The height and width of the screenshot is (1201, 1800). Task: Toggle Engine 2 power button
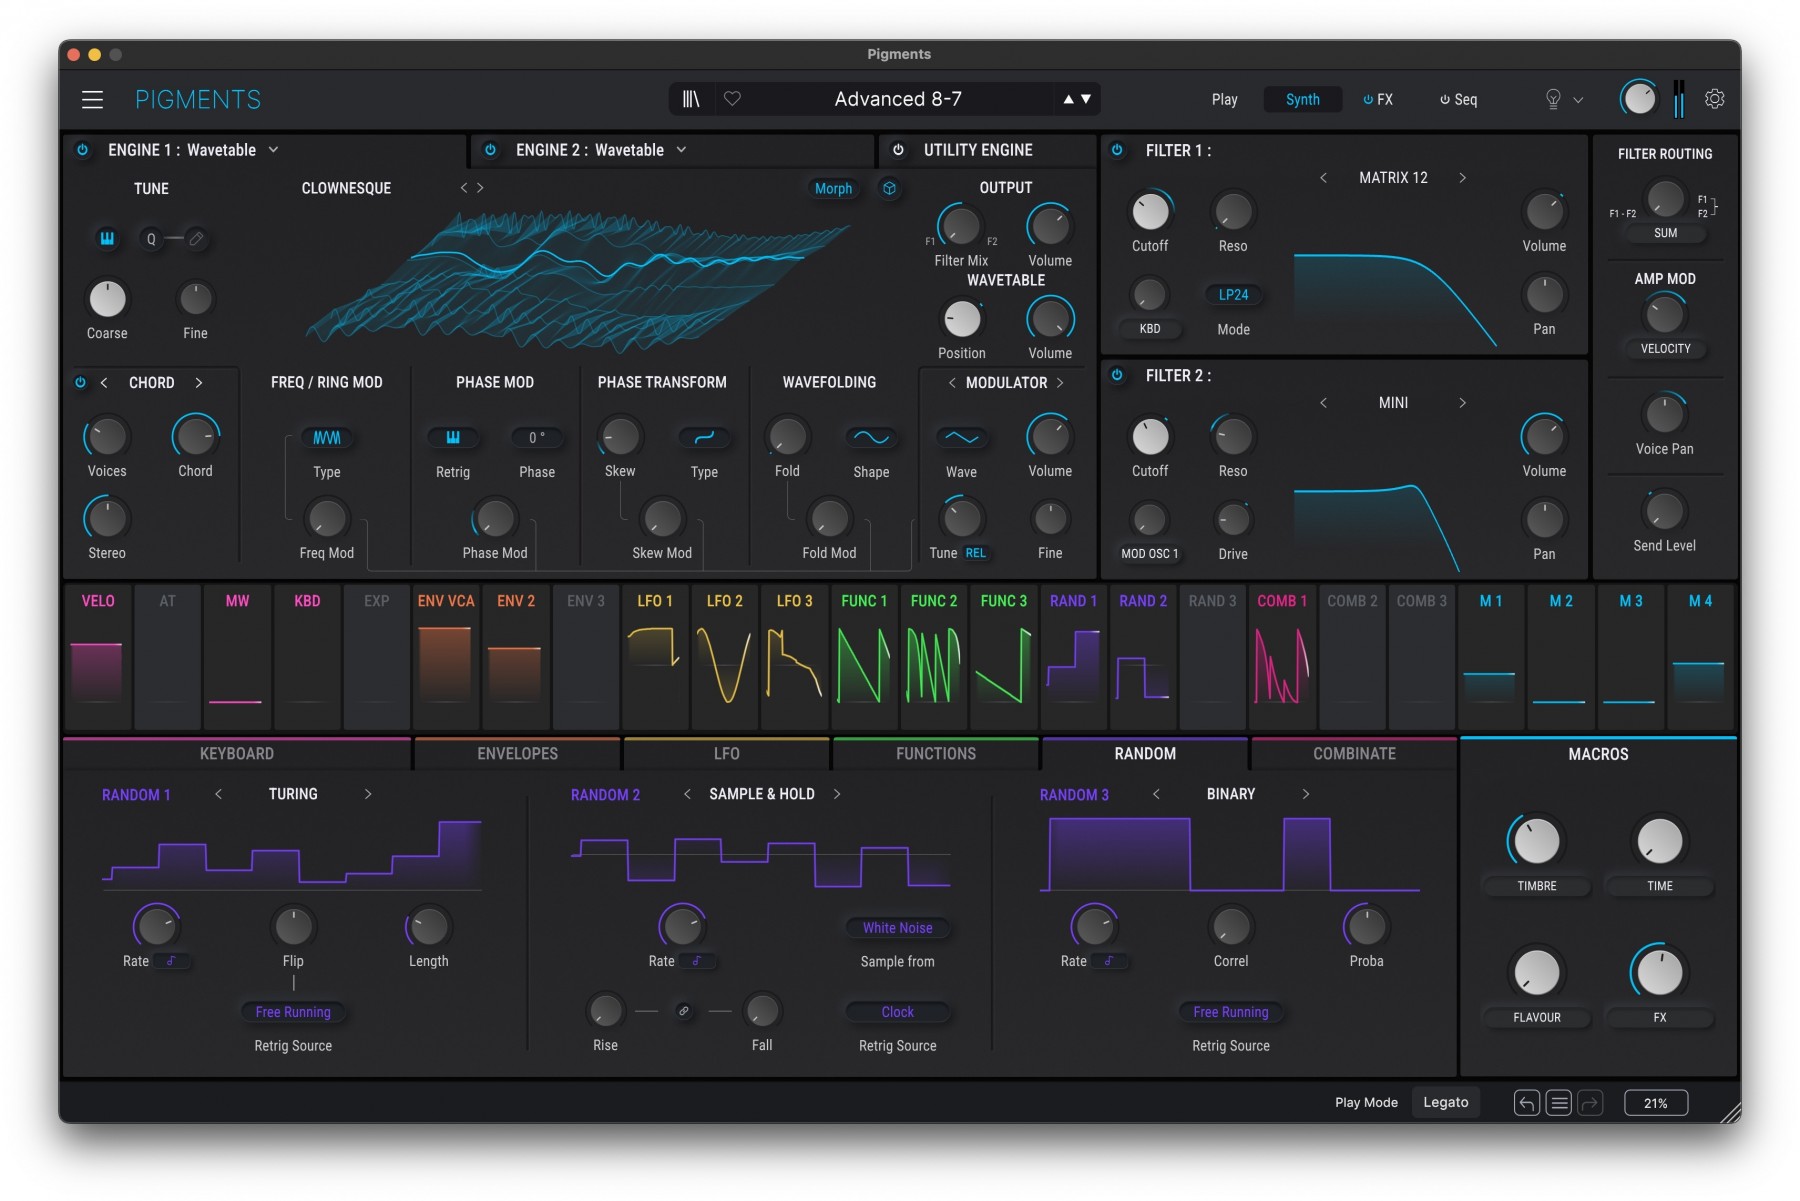pyautogui.click(x=490, y=150)
